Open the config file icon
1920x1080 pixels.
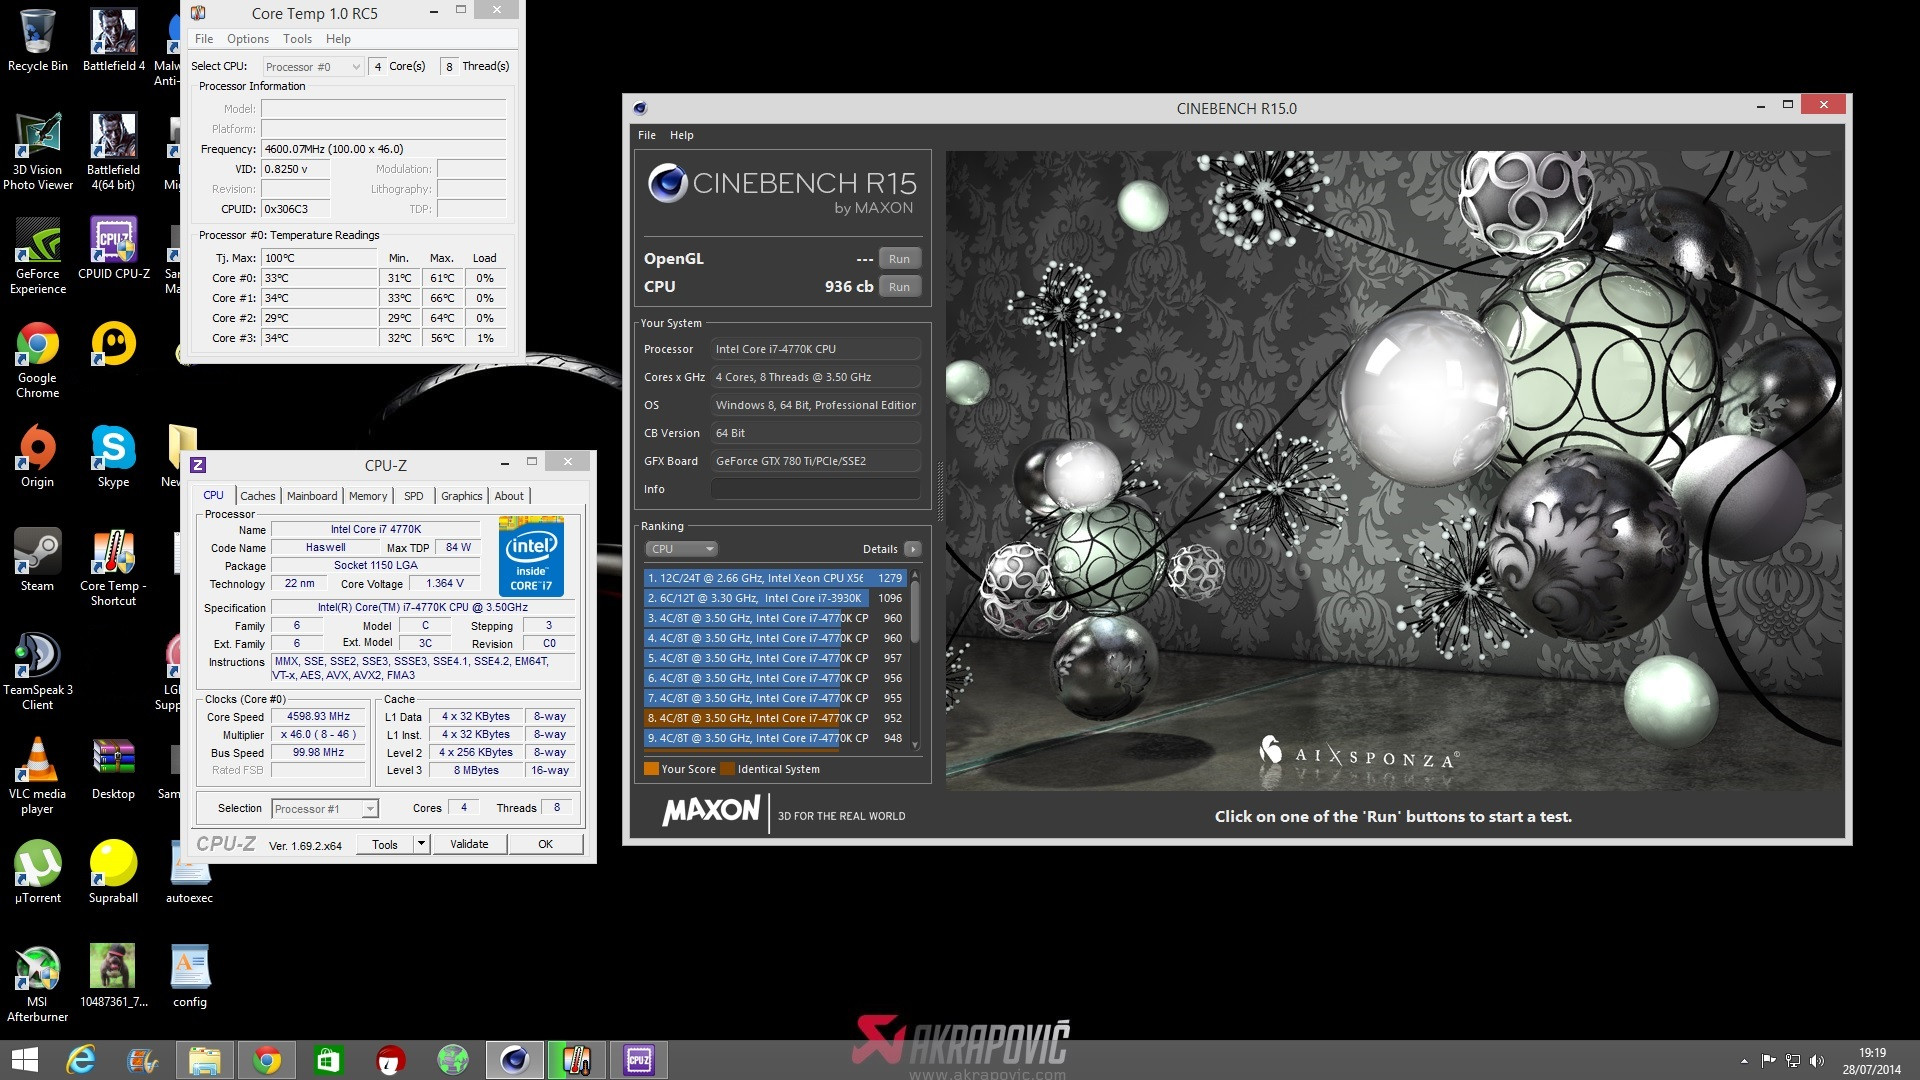tap(189, 975)
